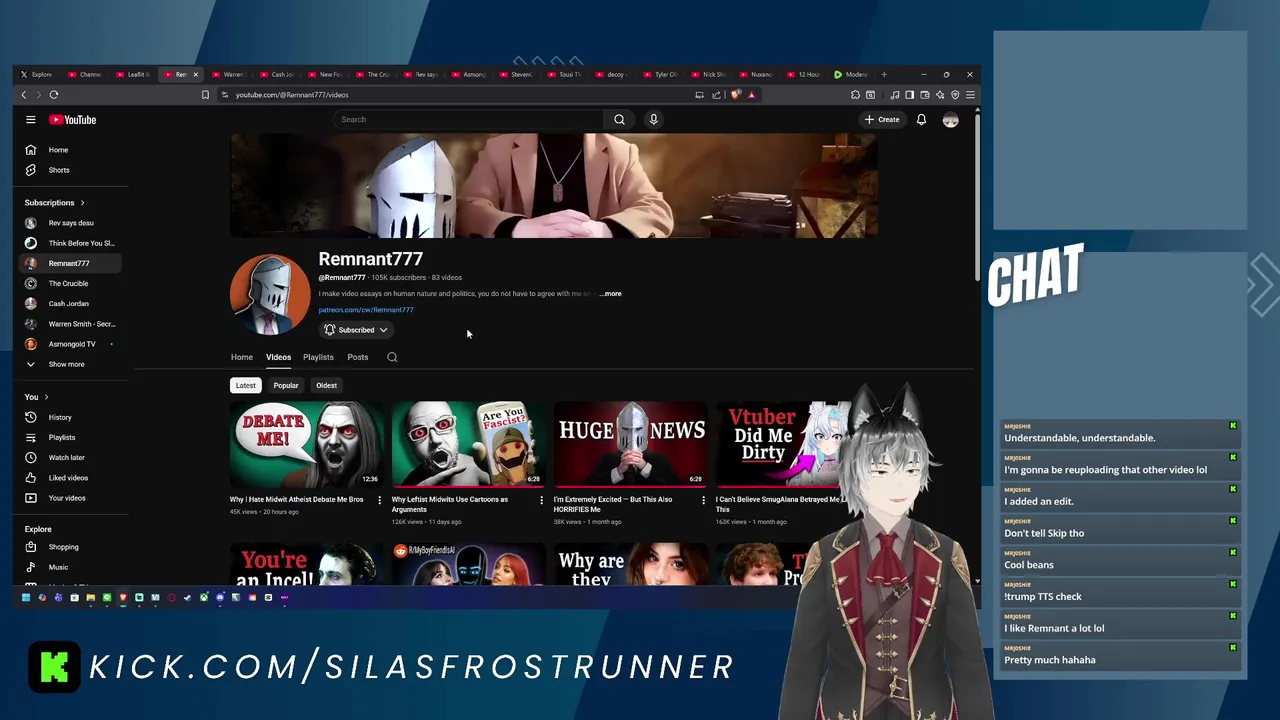1280x720 pixels.
Task: Open Your videos in sidebar
Action: coord(70,498)
